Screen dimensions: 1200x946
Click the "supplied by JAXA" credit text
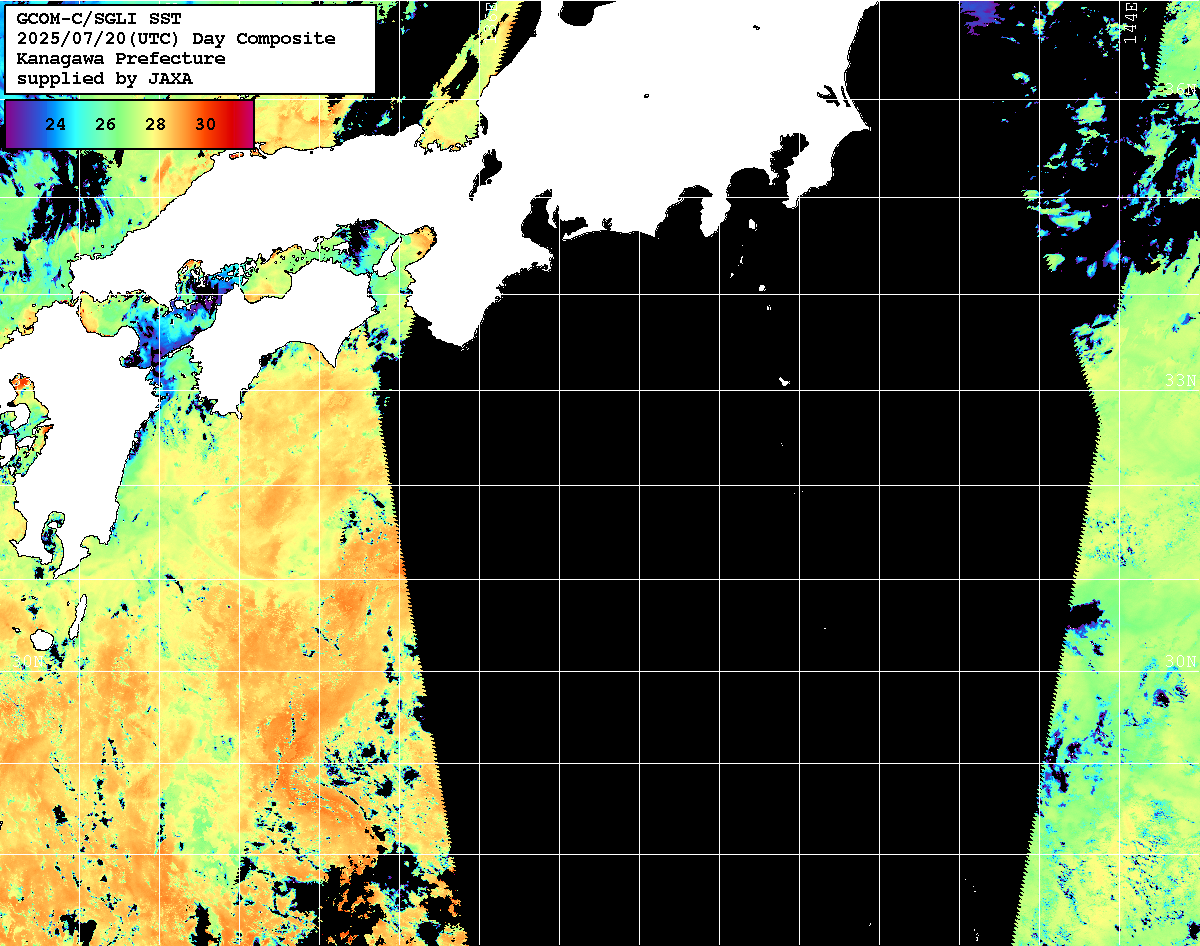pyautogui.click(x=105, y=78)
